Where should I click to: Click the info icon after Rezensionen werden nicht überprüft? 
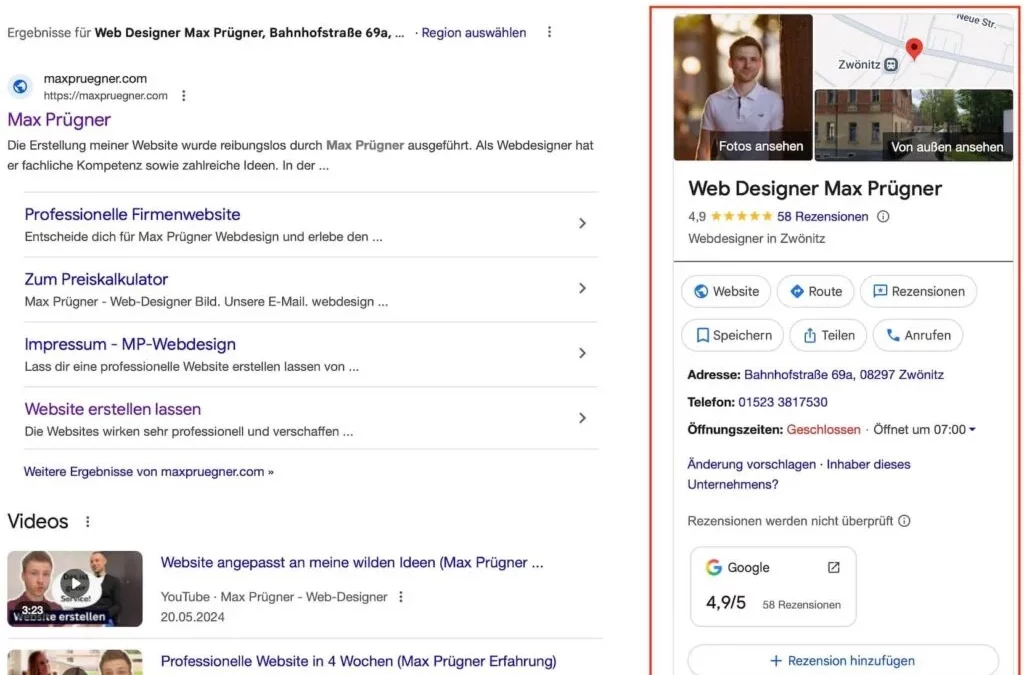coord(904,521)
